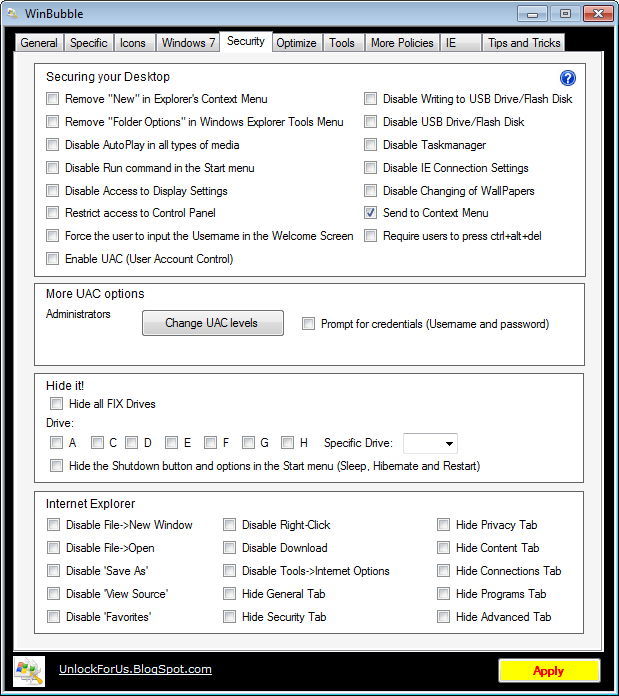Tick Disable 'View Source' checkbox
The height and width of the screenshot is (696, 619).
click(x=53, y=593)
